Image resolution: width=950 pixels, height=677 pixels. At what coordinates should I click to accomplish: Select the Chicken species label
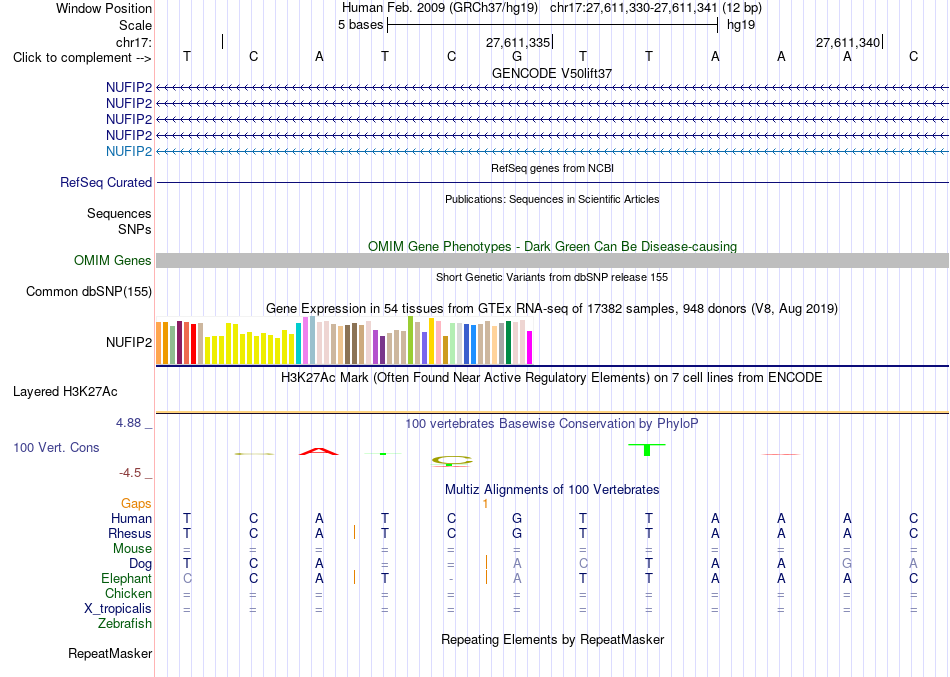pos(128,593)
